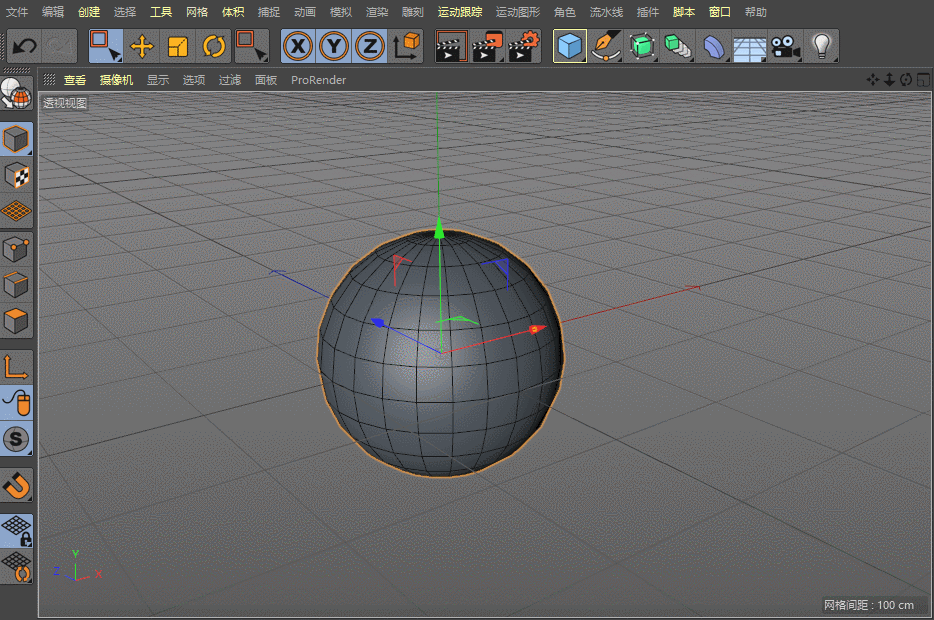Open the 选择 menu
The width and height of the screenshot is (934, 620).
coord(124,12)
